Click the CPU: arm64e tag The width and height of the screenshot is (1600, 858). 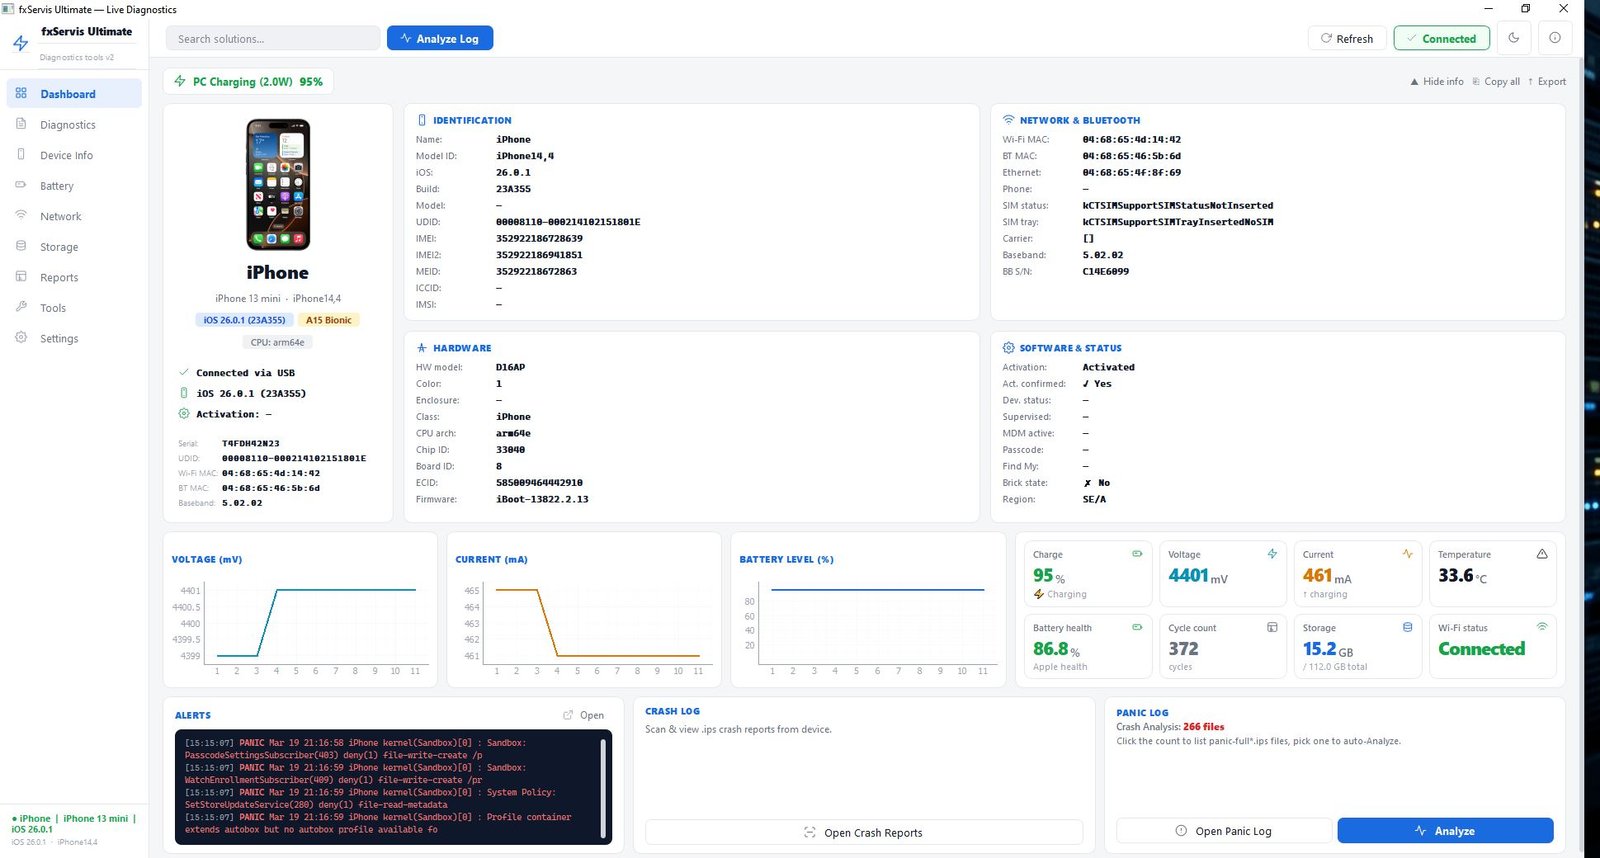(278, 342)
